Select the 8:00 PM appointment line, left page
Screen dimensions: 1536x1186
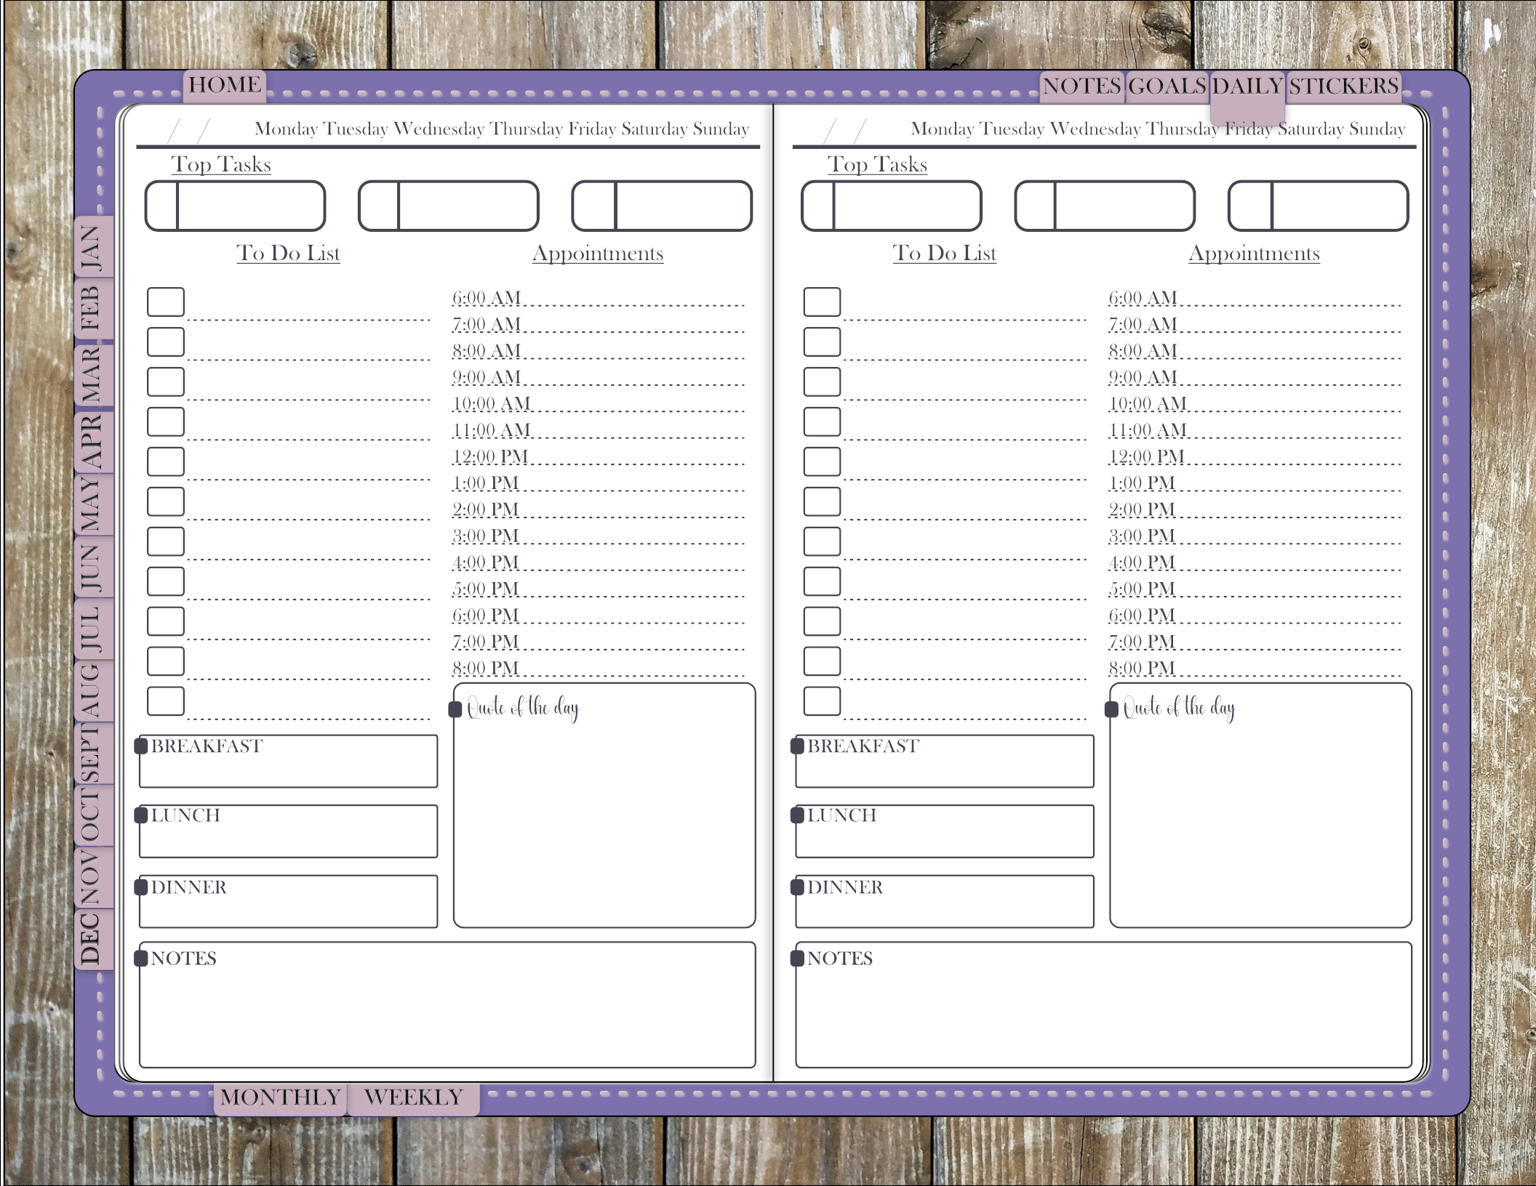tap(598, 668)
